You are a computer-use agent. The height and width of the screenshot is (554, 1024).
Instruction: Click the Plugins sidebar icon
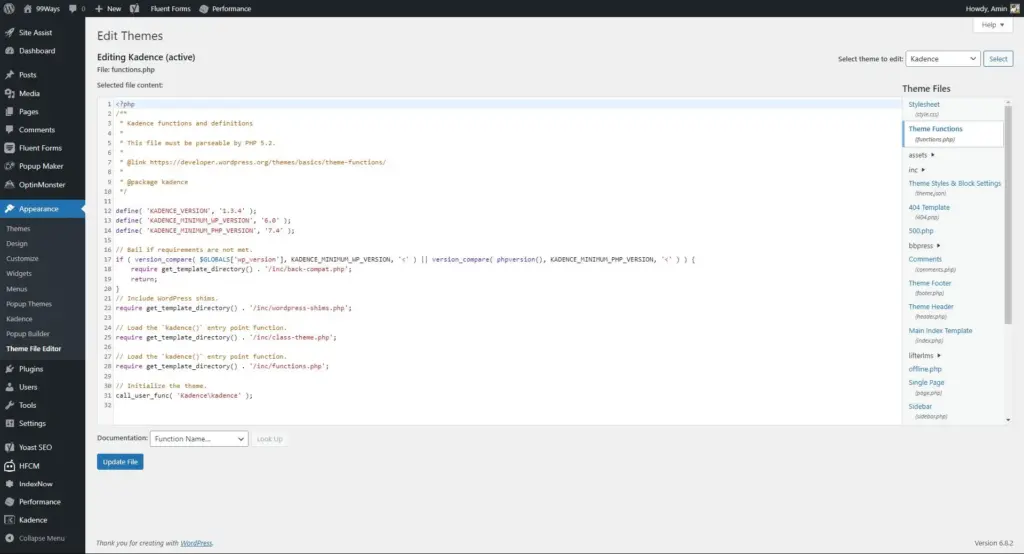coord(10,368)
